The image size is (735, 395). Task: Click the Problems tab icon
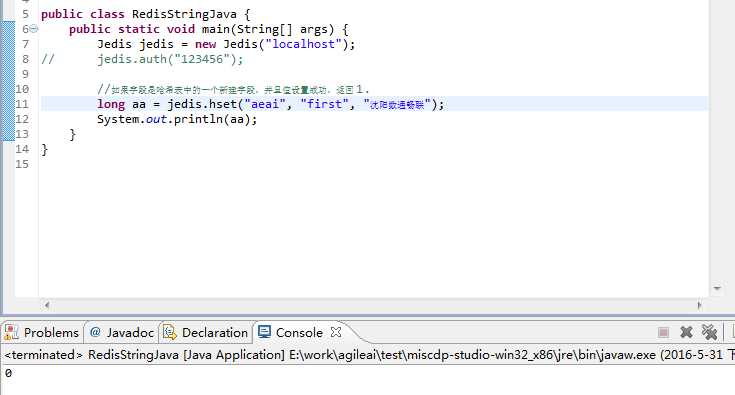(11, 332)
